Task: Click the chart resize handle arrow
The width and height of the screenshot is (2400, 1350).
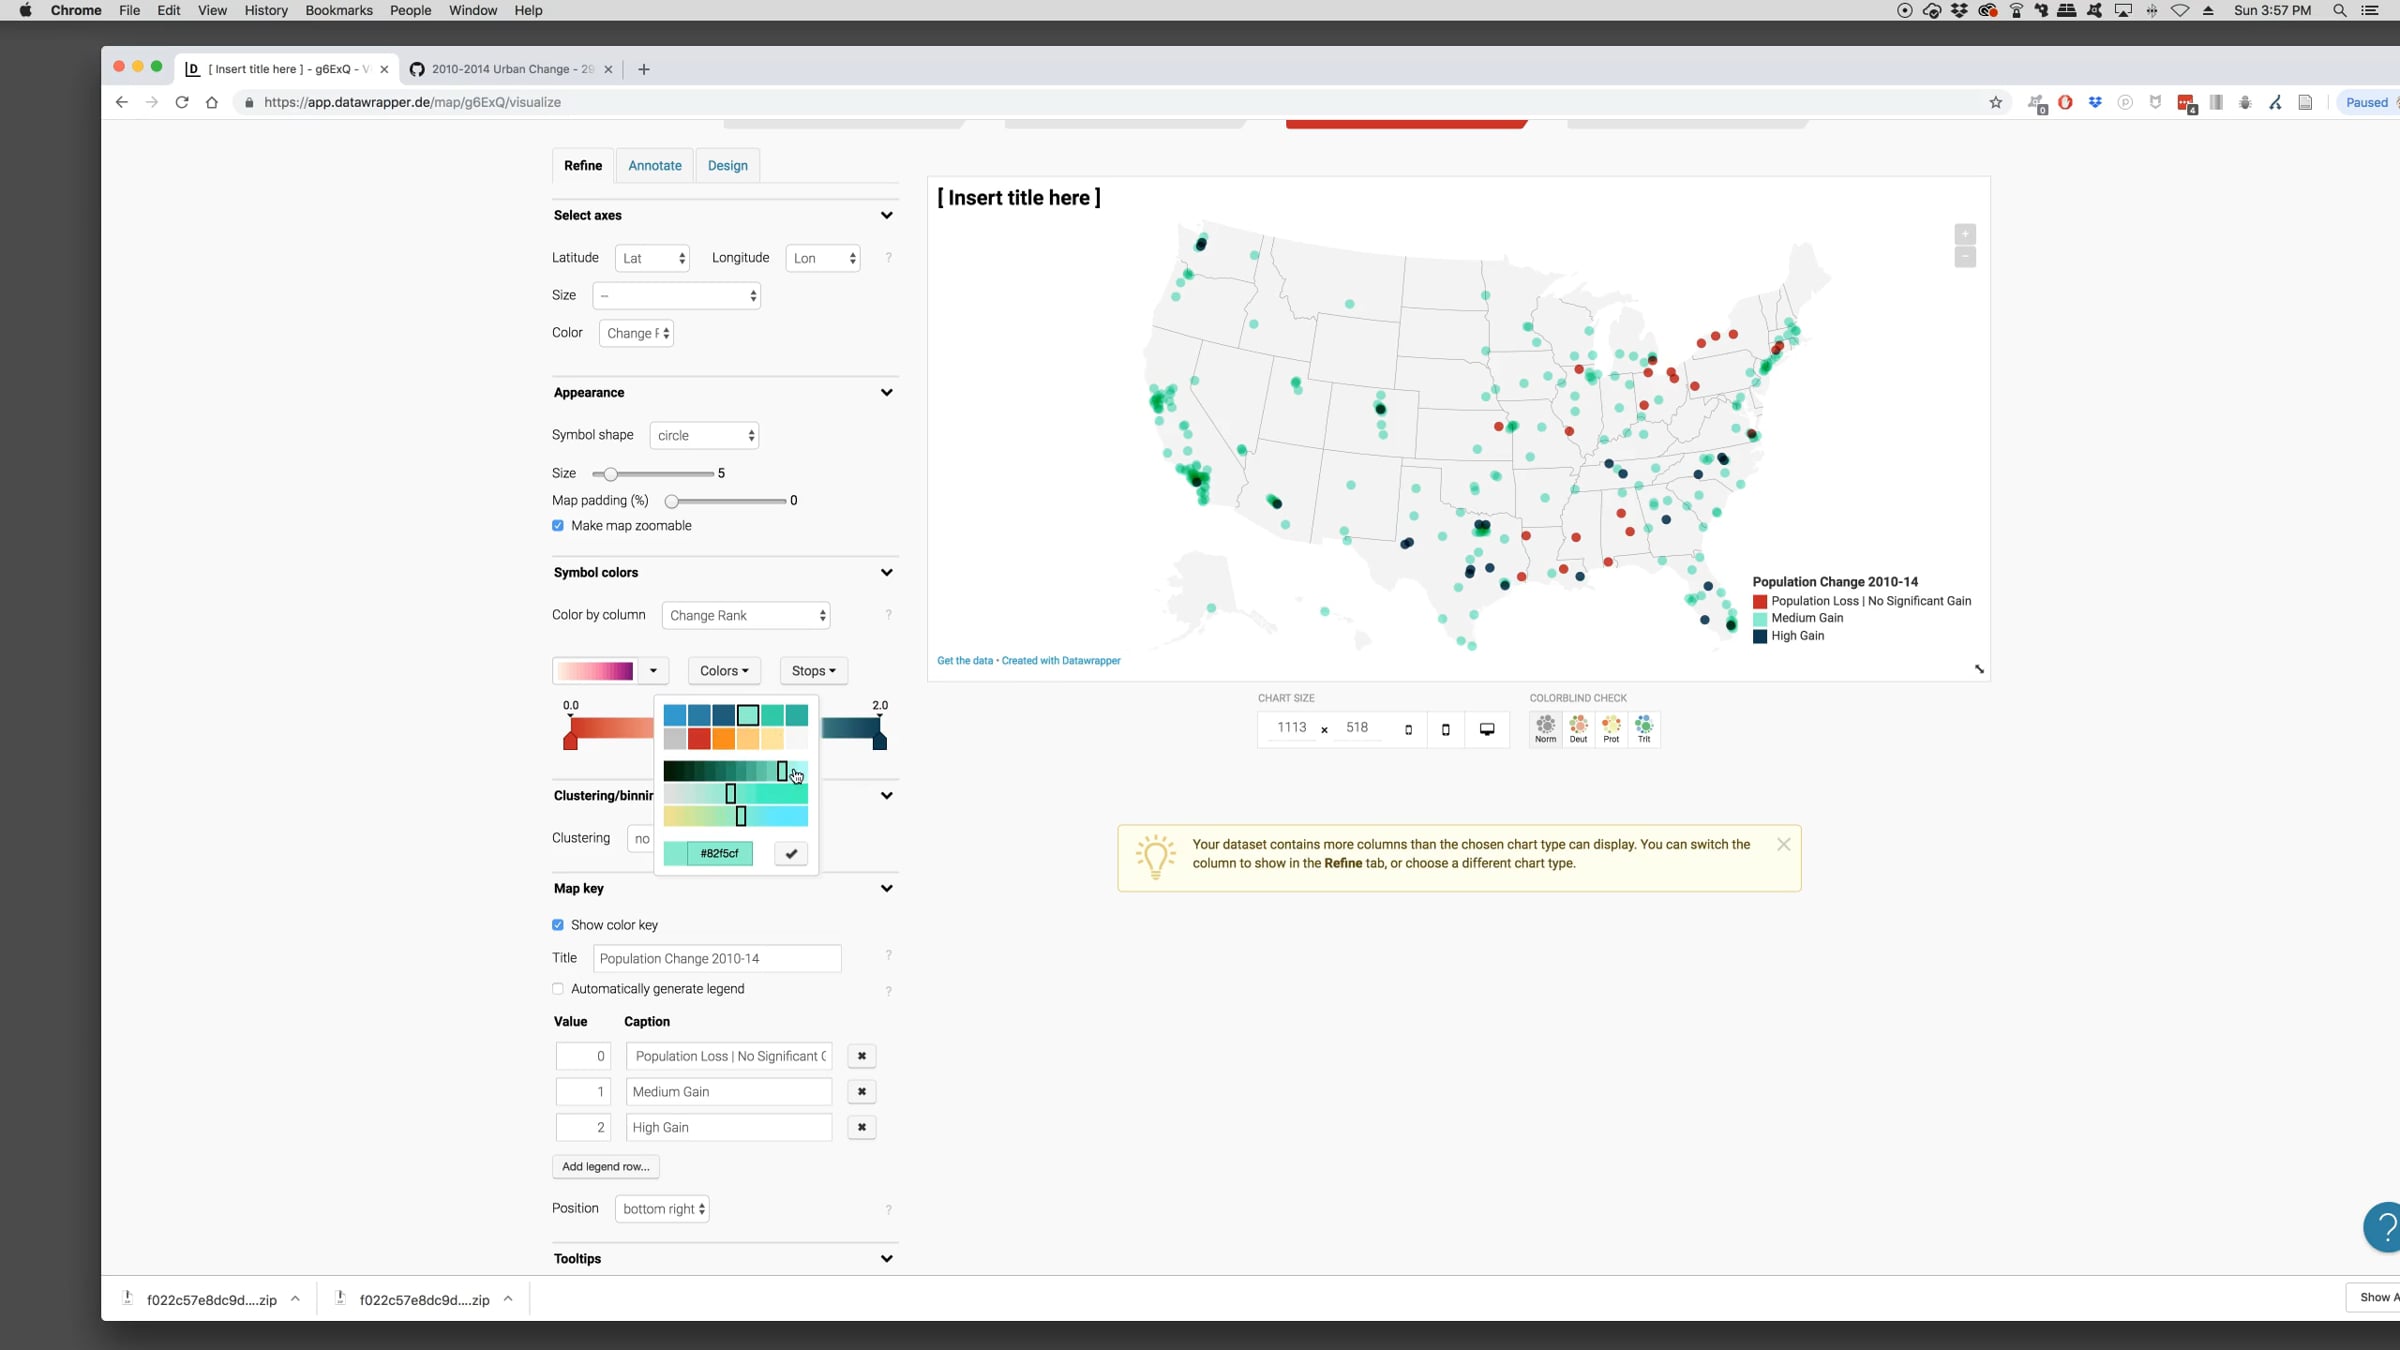Action: click(1979, 669)
